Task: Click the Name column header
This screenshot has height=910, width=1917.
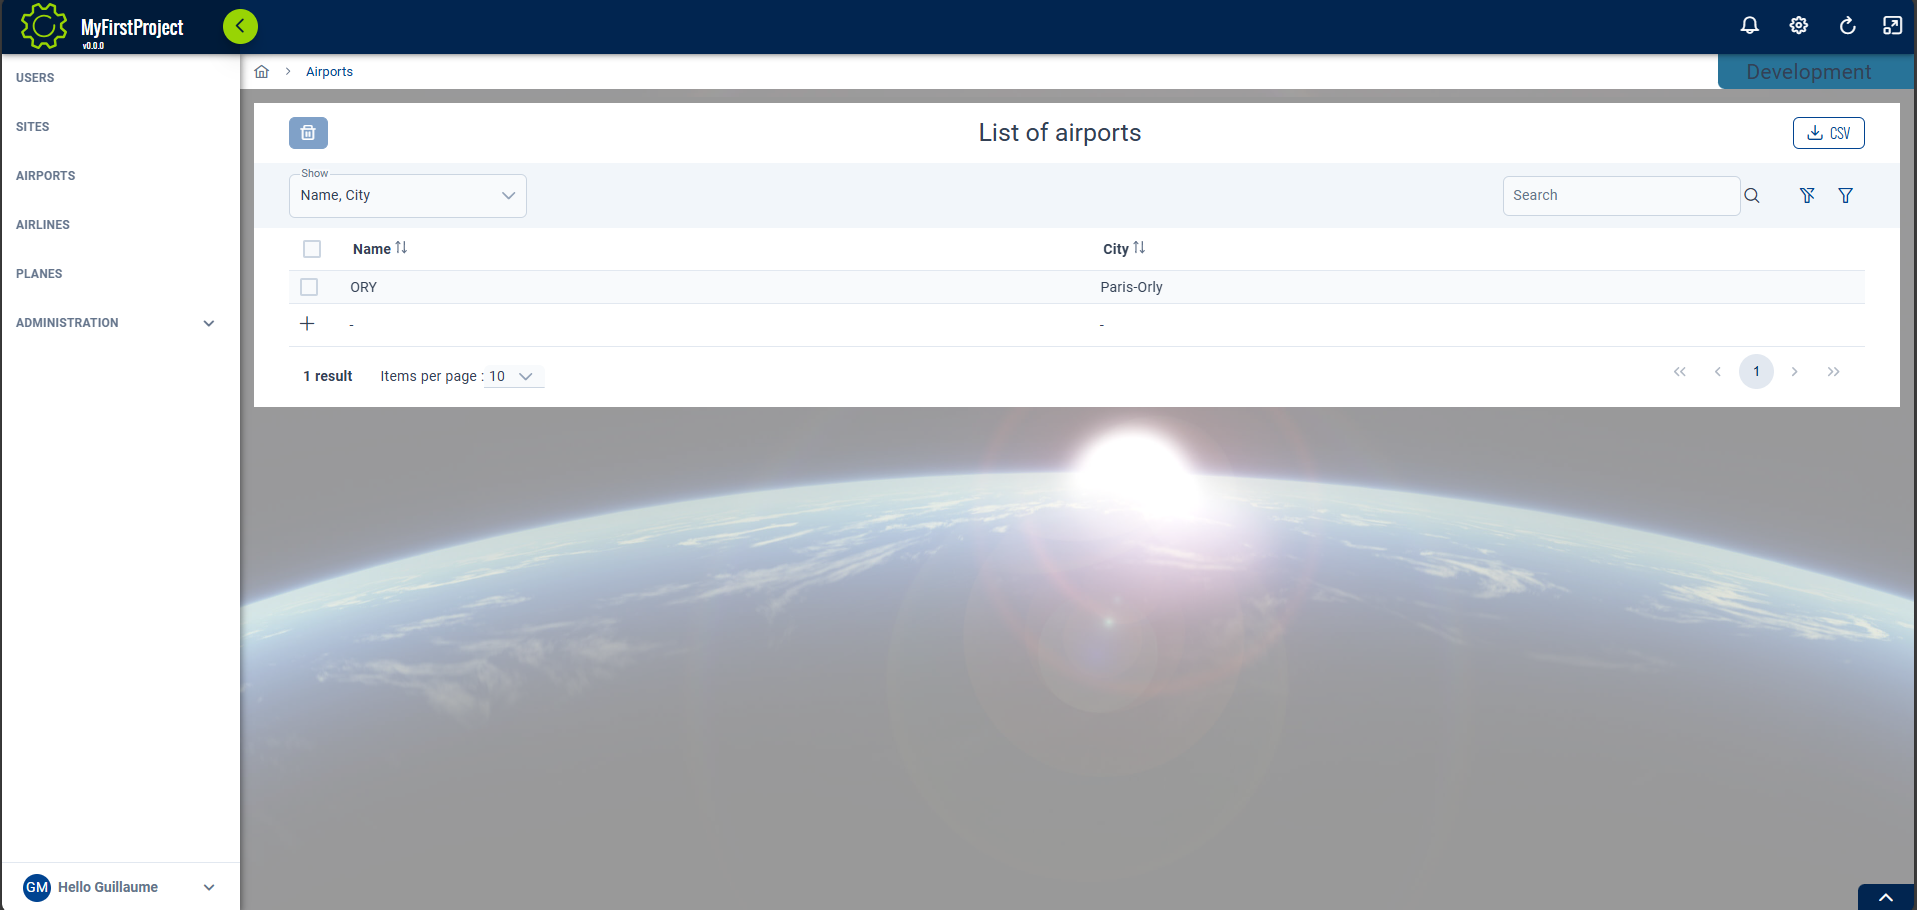Action: coord(372,249)
